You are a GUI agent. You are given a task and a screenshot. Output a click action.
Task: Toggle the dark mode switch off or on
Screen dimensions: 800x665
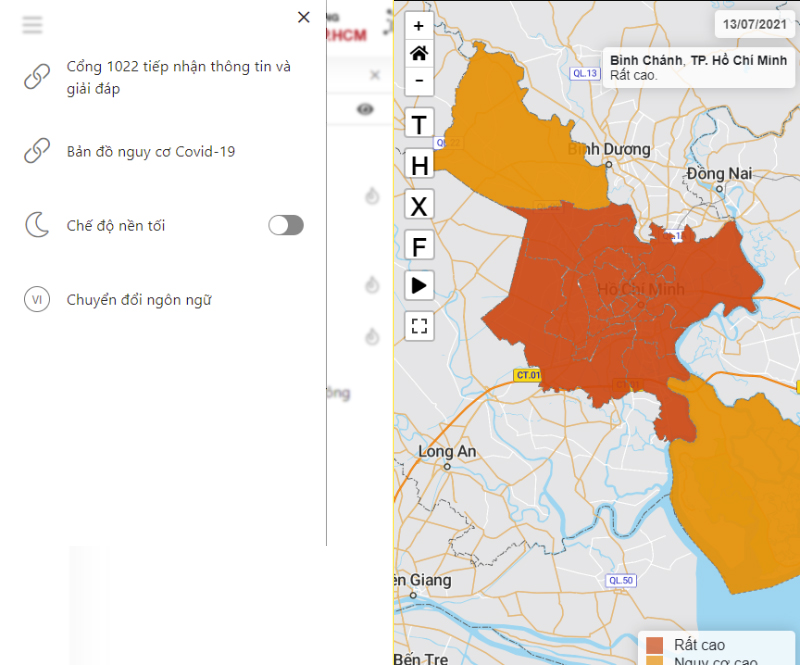click(x=286, y=225)
